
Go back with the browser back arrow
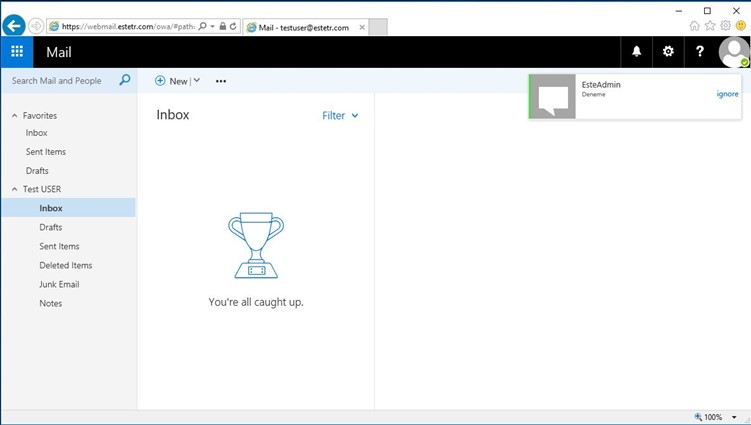(x=13, y=26)
